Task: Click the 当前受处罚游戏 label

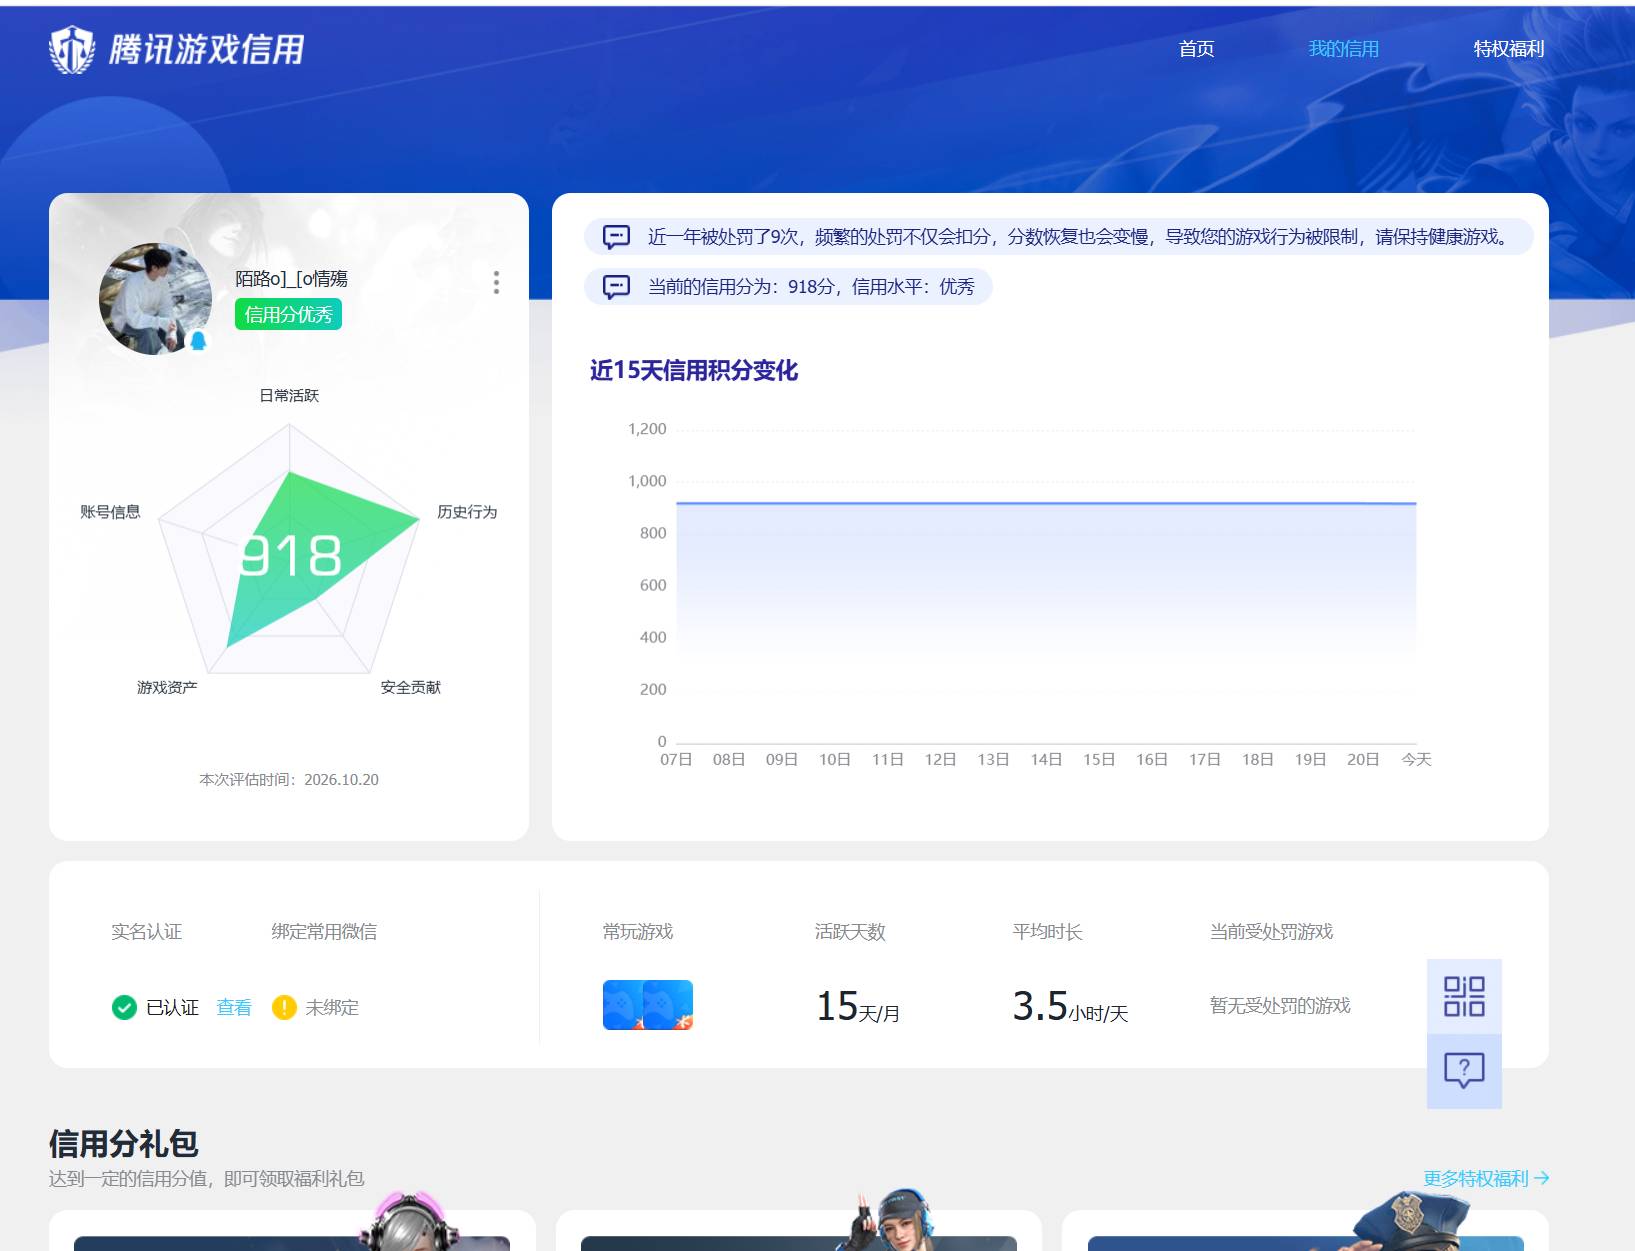Action: coord(1271,932)
